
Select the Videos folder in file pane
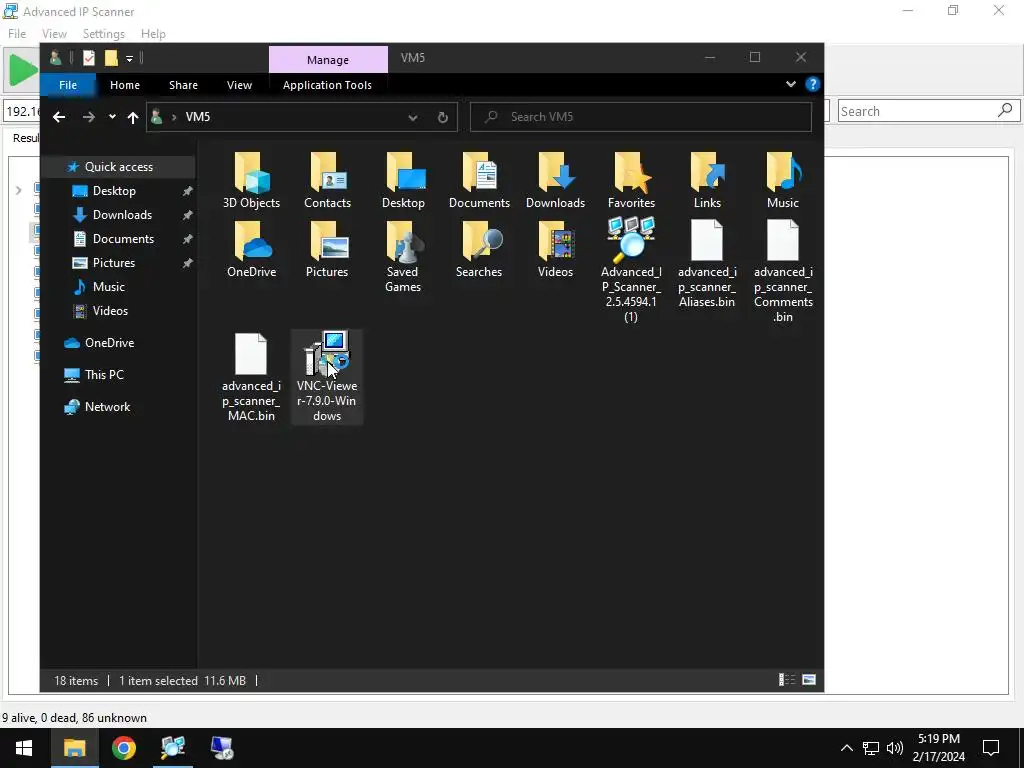[555, 249]
